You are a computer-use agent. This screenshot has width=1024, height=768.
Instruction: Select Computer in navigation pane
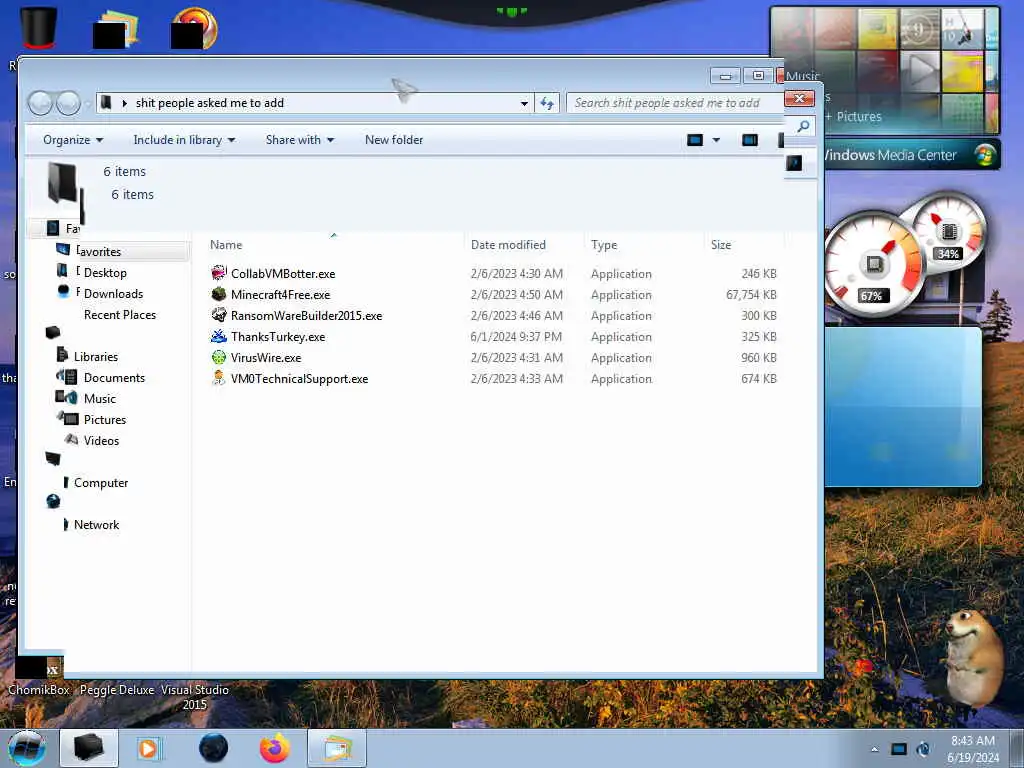[101, 483]
